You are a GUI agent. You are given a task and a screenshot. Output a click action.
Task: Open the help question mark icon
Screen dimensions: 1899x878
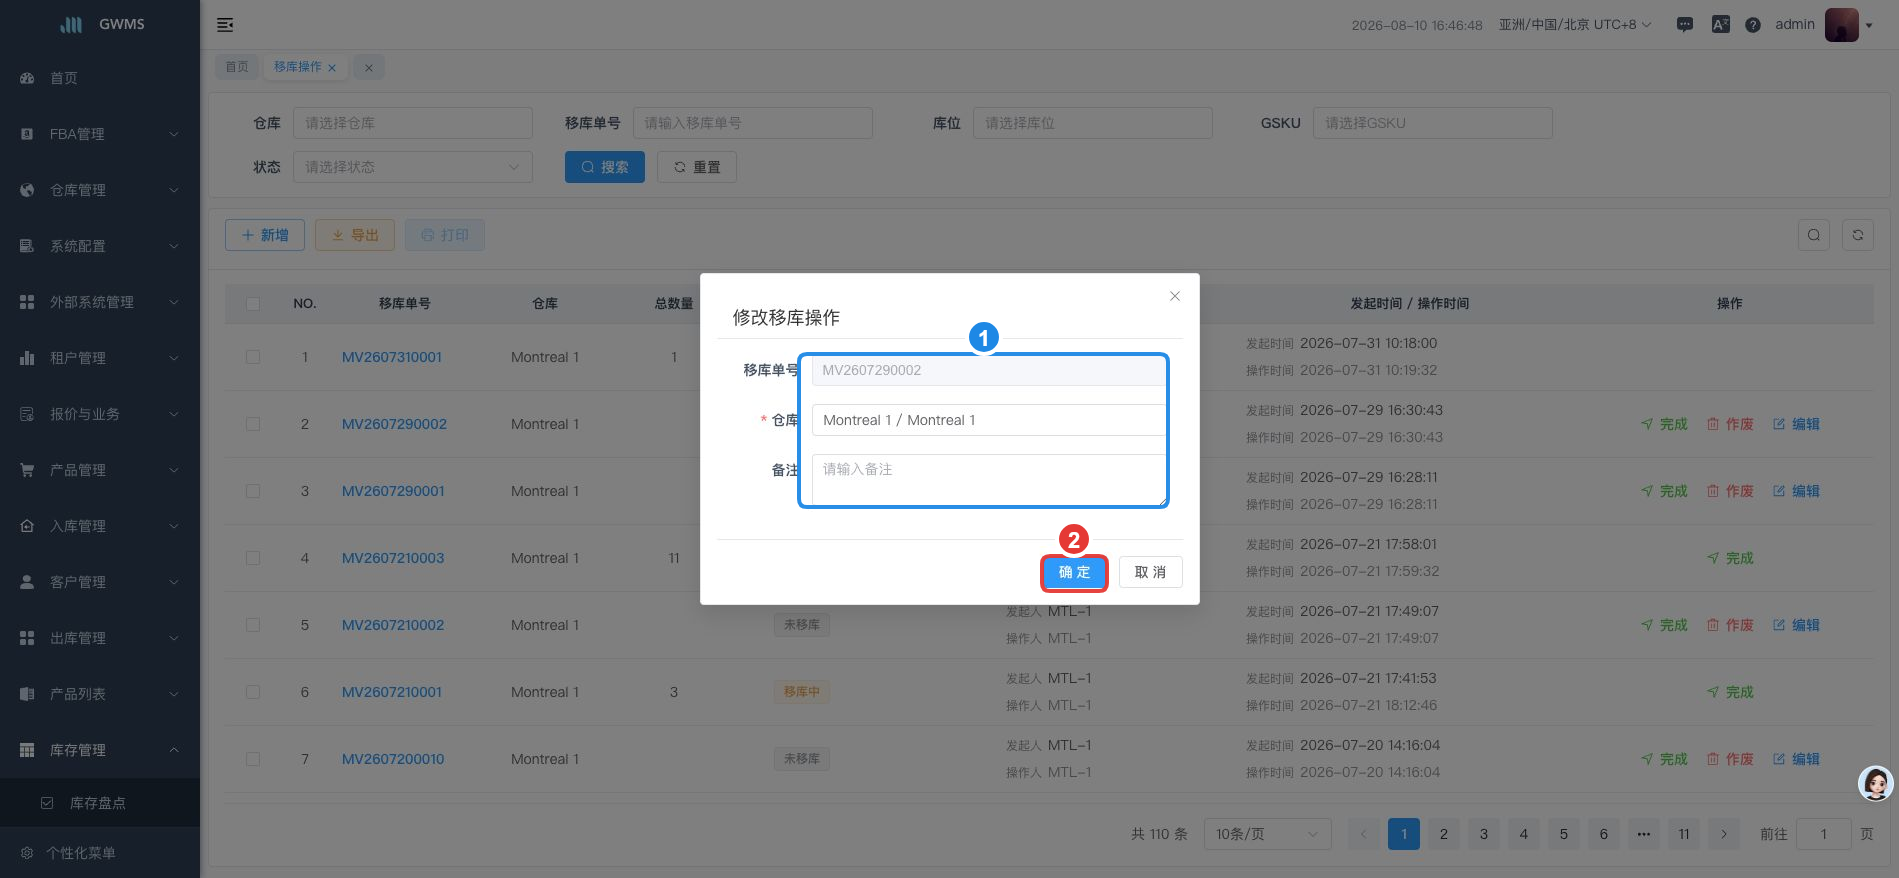coord(1753,25)
